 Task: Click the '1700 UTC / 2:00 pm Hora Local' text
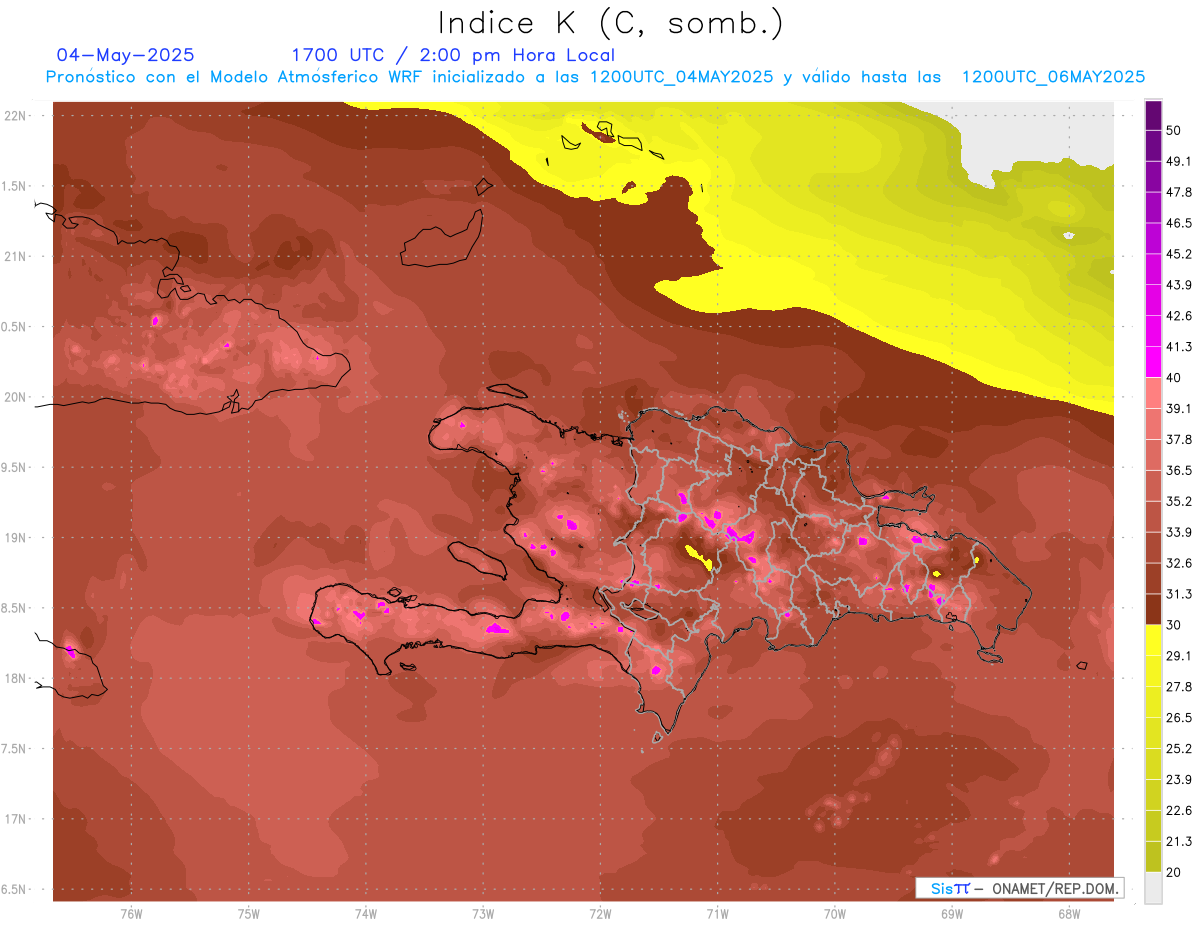pos(453,55)
